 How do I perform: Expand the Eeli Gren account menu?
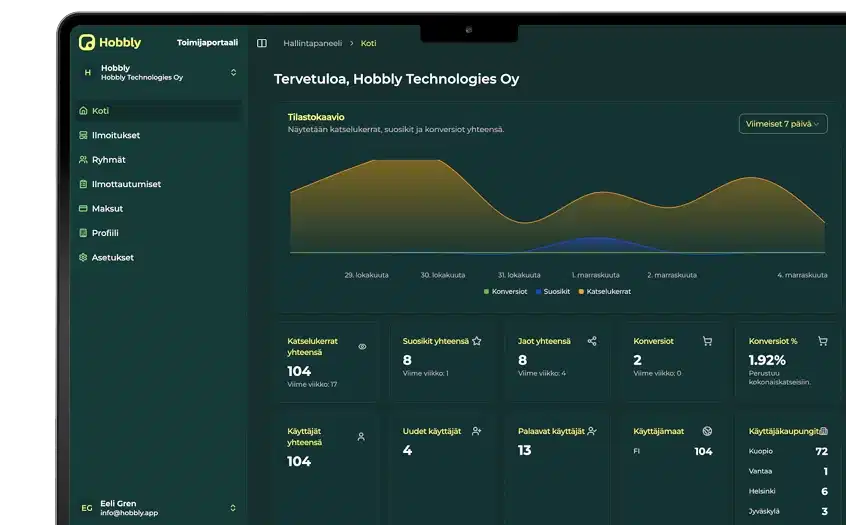(233, 508)
